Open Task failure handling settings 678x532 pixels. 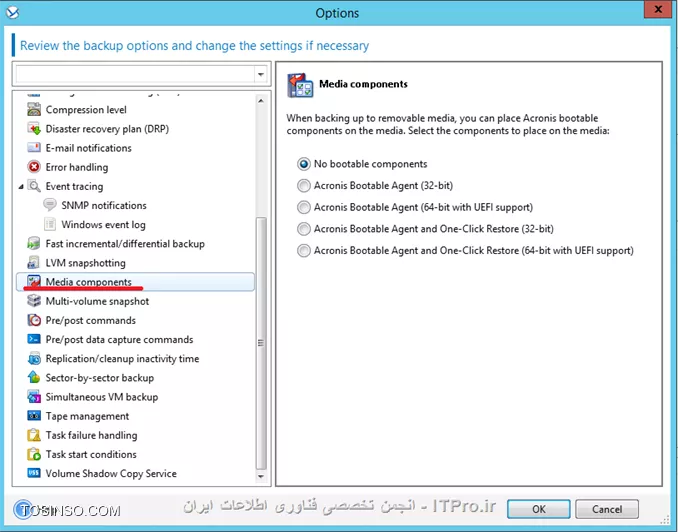click(92, 435)
